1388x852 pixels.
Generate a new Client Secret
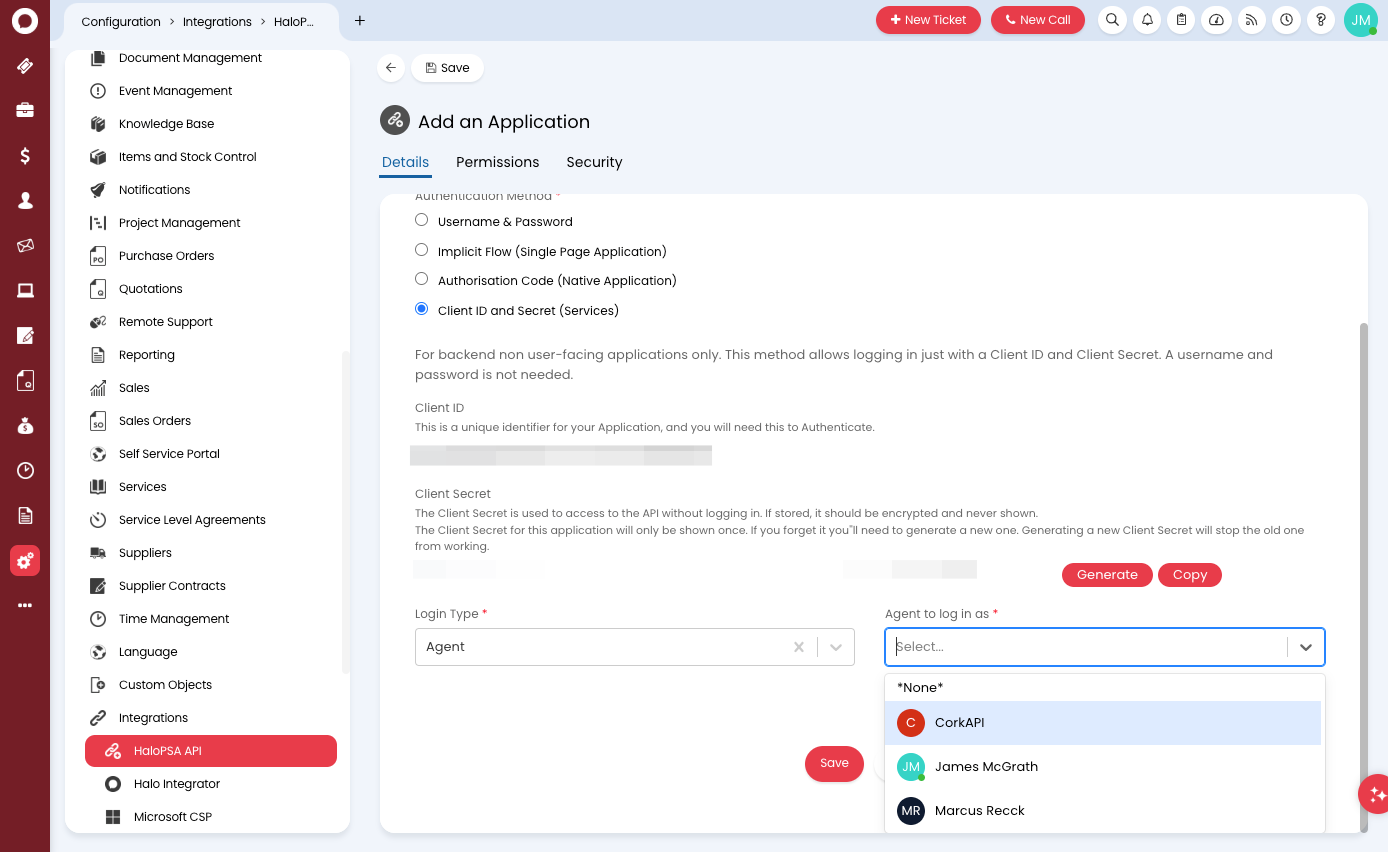1107,575
